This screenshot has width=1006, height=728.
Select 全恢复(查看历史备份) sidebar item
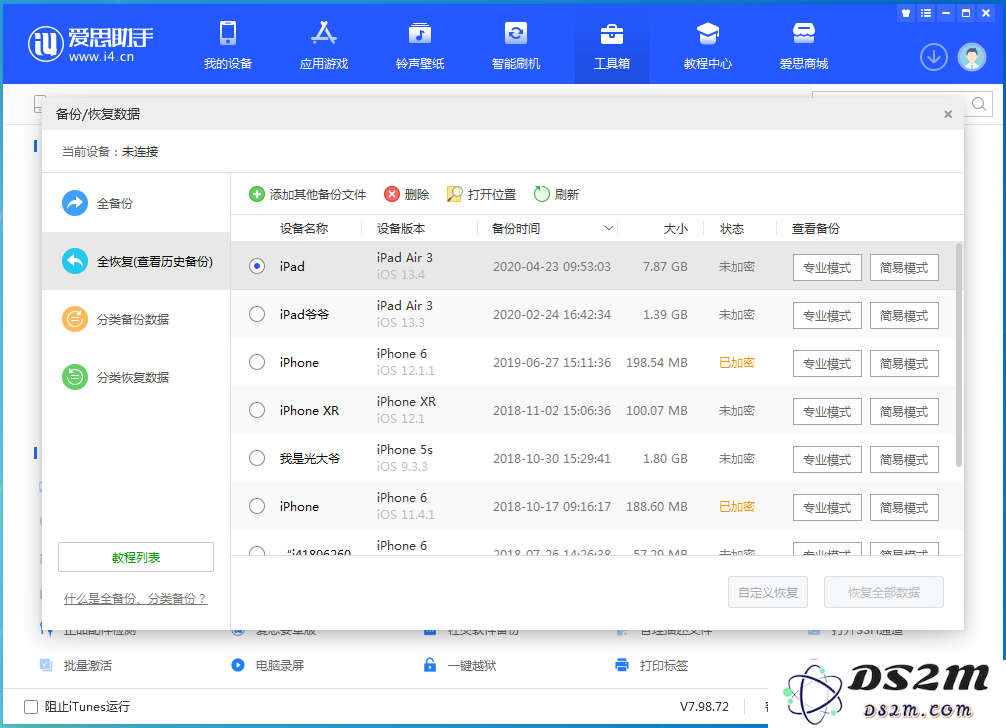tap(136, 261)
